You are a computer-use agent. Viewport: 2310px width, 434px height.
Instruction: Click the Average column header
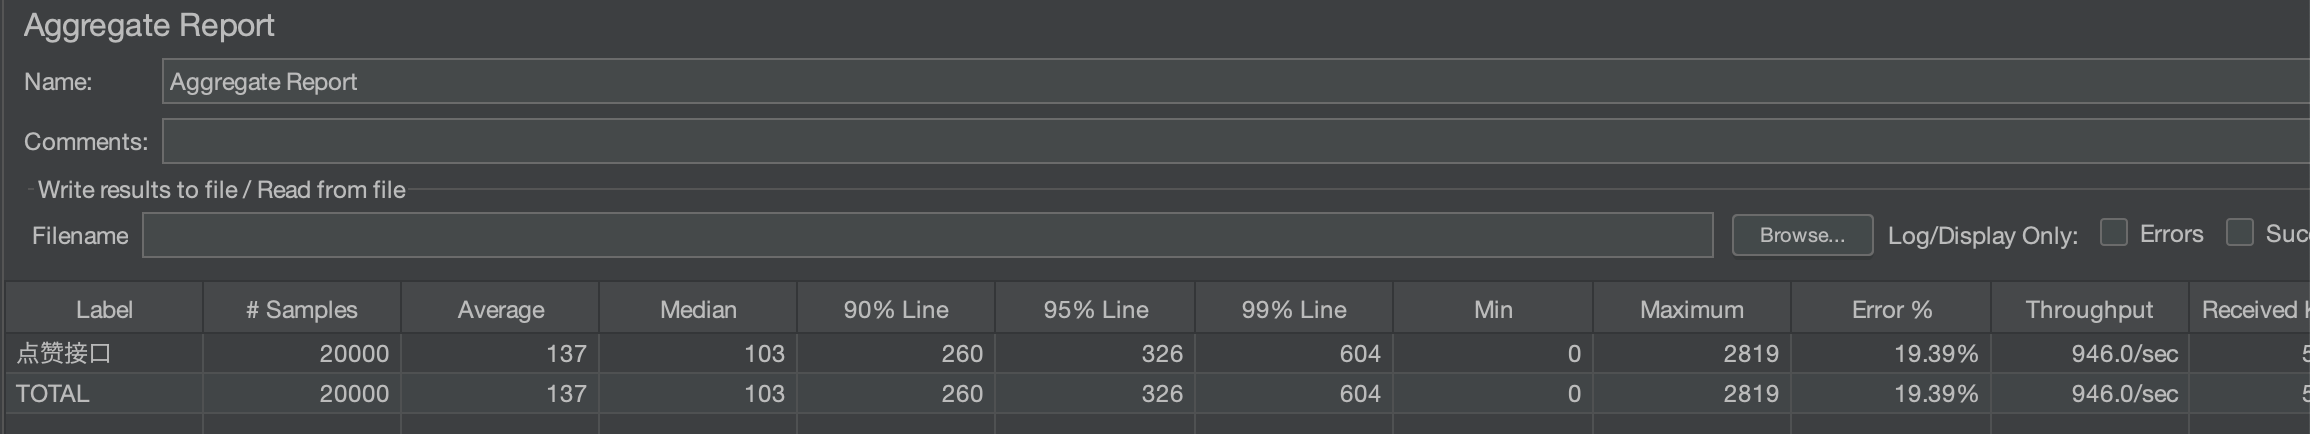click(x=500, y=310)
